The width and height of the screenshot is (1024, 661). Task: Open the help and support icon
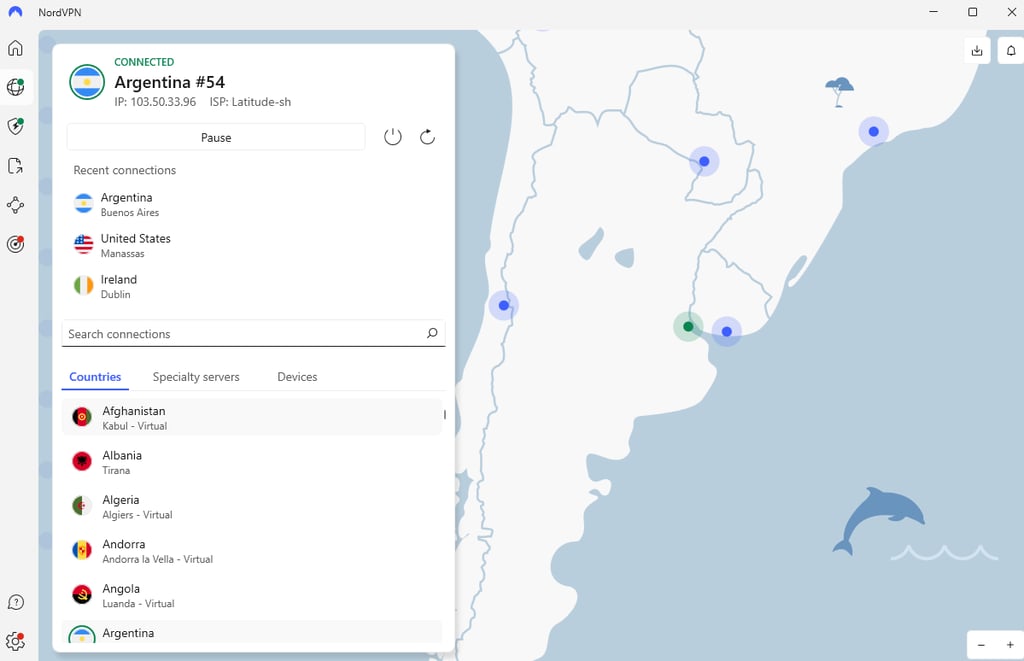[16, 602]
